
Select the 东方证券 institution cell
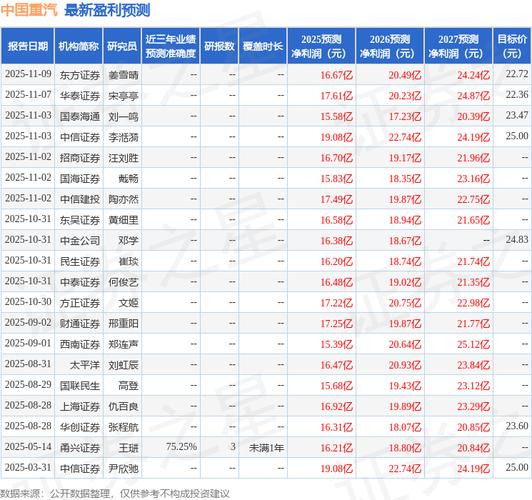[80, 75]
